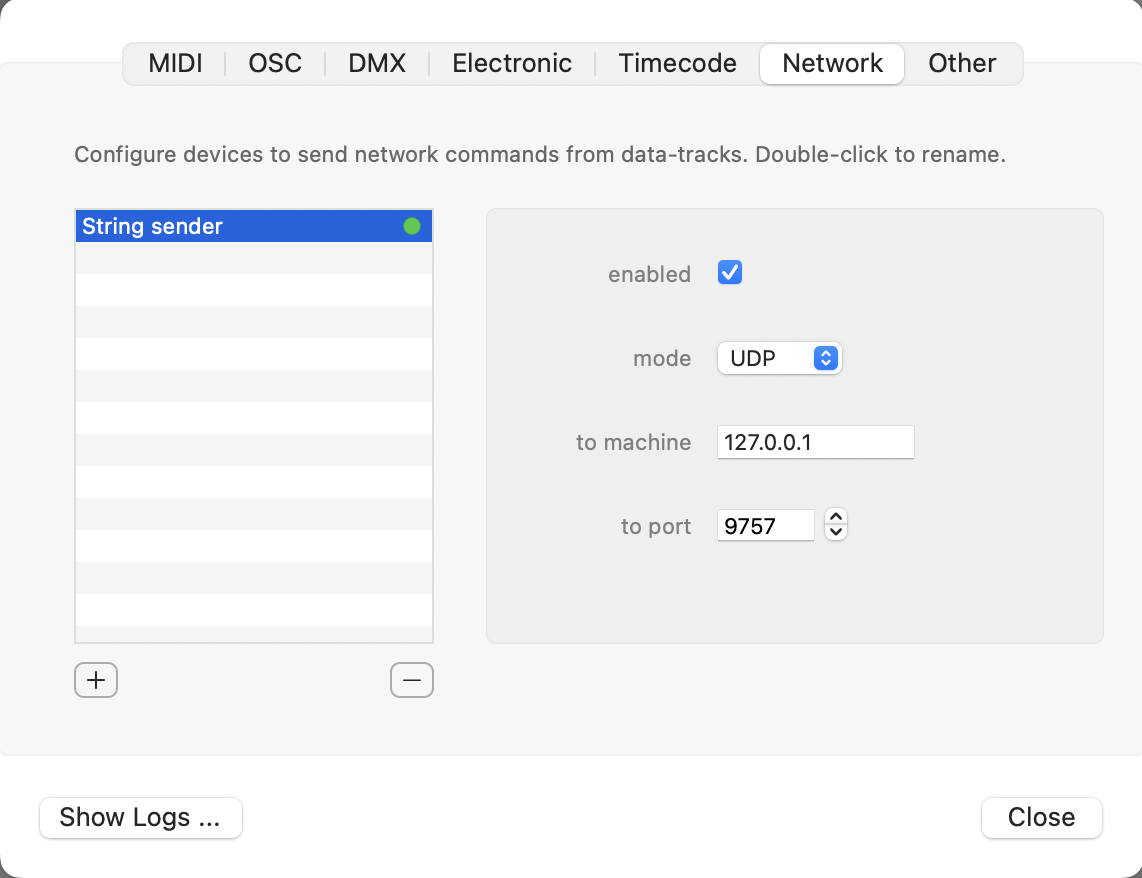Click the Show Logs button

pyautogui.click(x=141, y=817)
